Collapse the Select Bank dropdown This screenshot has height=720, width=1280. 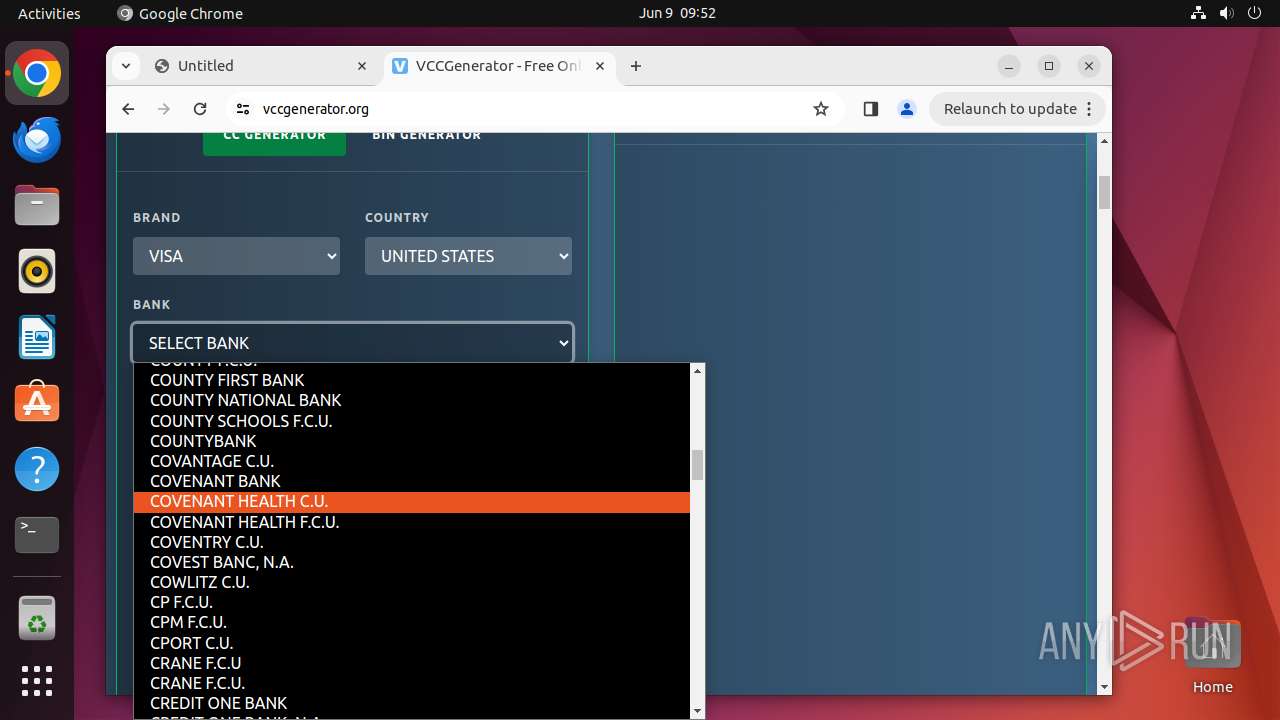click(352, 343)
